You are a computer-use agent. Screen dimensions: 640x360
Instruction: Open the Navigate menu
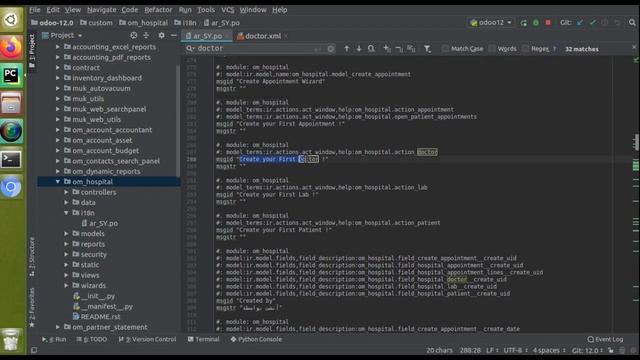pyautogui.click(x=102, y=10)
